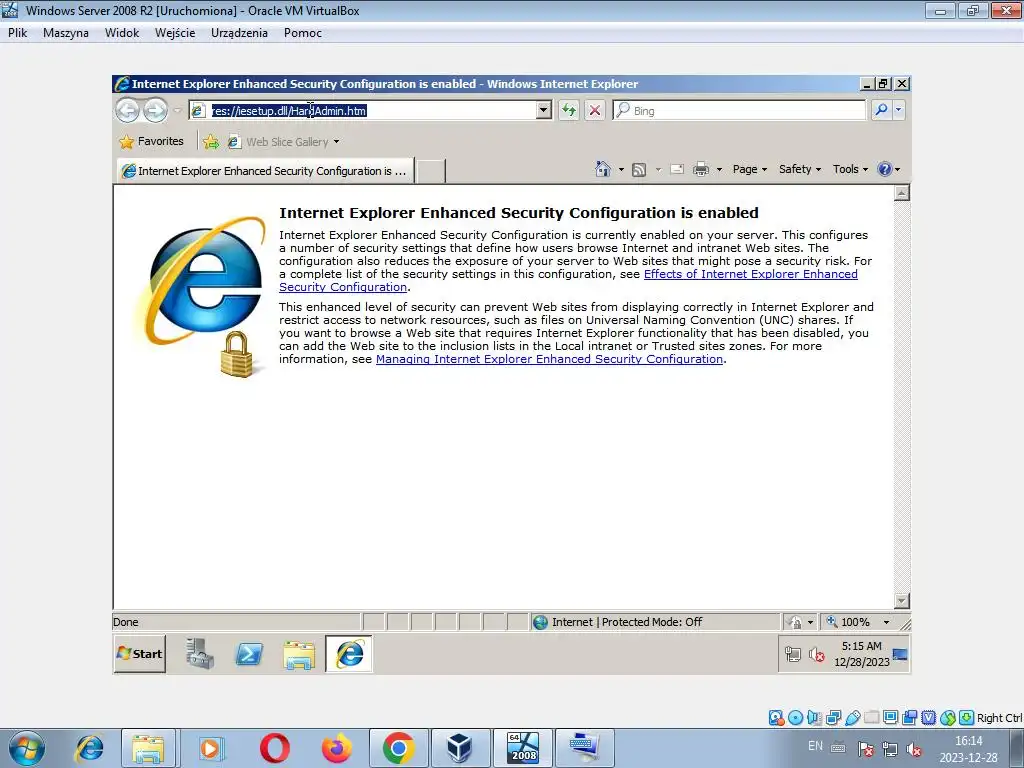The width and height of the screenshot is (1024, 768).
Task: Click the Read Mail envelope icon
Action: pyautogui.click(x=677, y=170)
